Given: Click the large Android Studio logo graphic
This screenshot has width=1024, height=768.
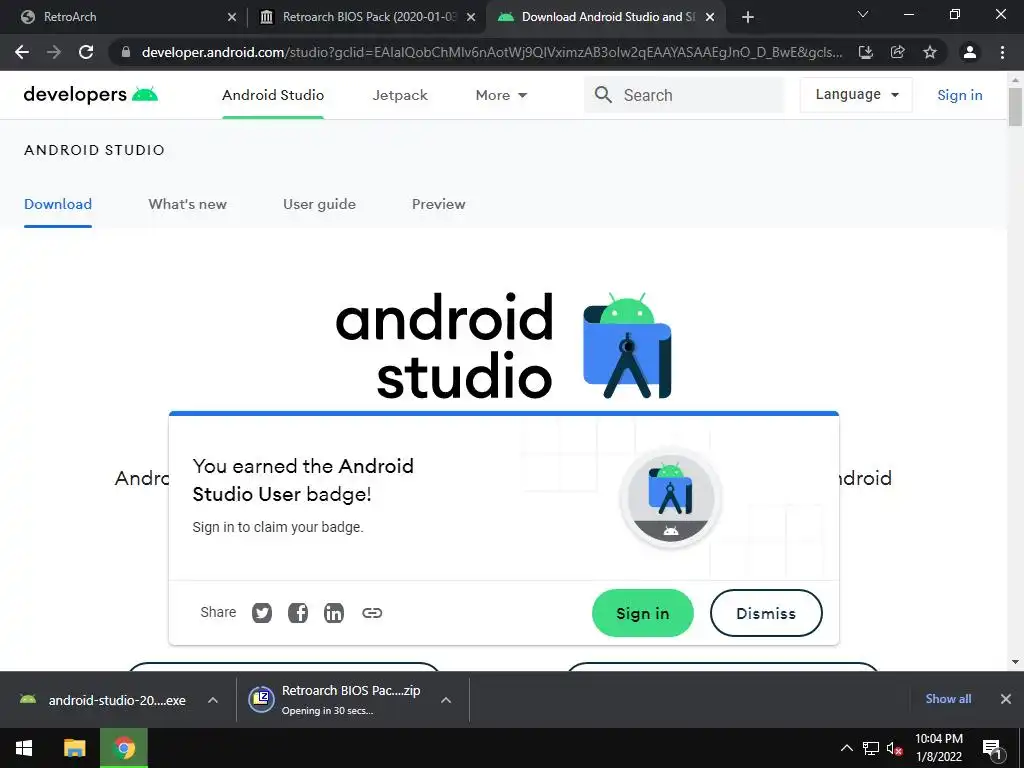Looking at the screenshot, I should click(x=627, y=345).
